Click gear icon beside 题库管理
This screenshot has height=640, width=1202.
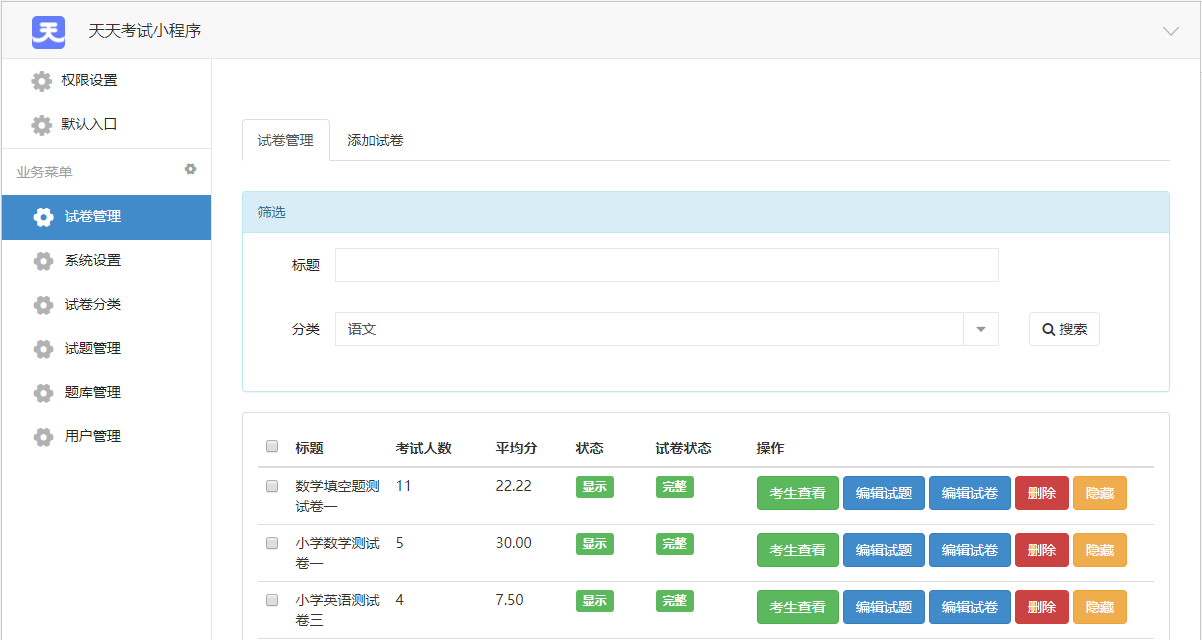click(43, 393)
